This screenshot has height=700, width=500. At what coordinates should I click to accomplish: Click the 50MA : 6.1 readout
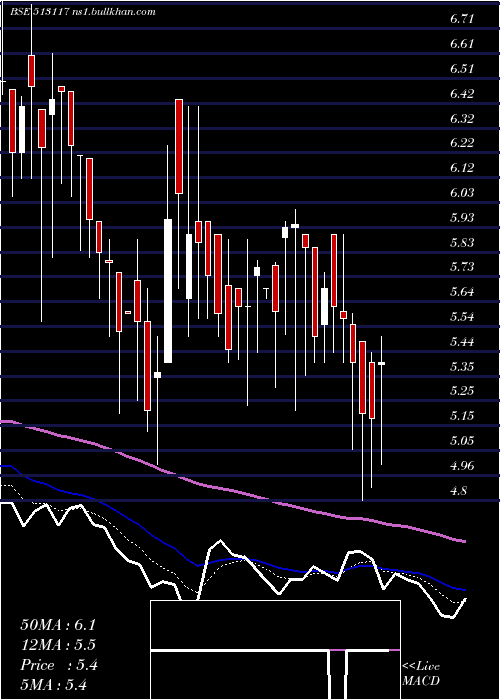(x=58, y=625)
